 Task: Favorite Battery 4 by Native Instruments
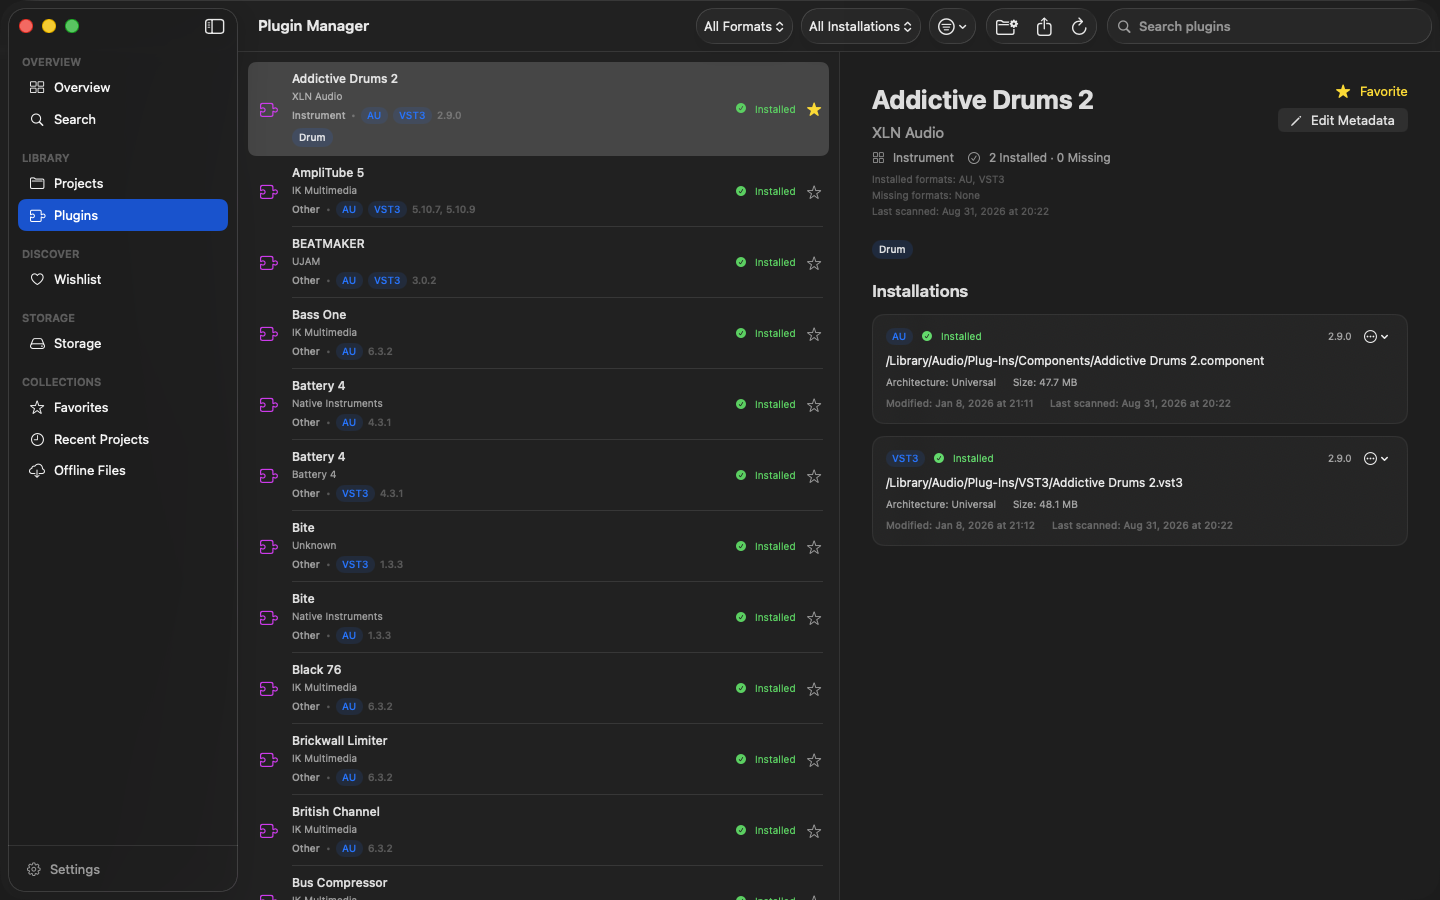814,405
